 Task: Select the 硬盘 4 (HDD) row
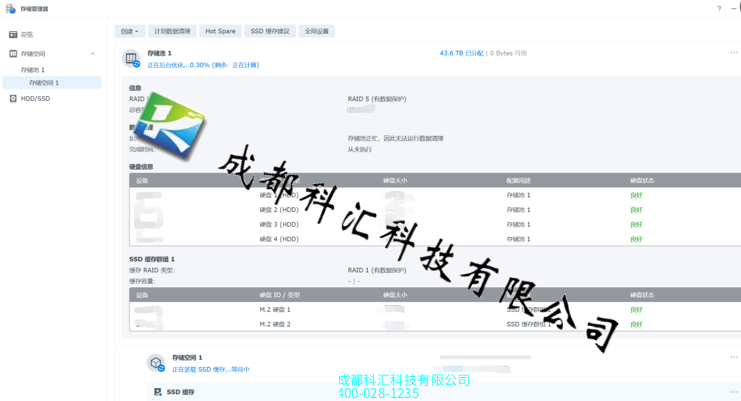click(x=435, y=239)
